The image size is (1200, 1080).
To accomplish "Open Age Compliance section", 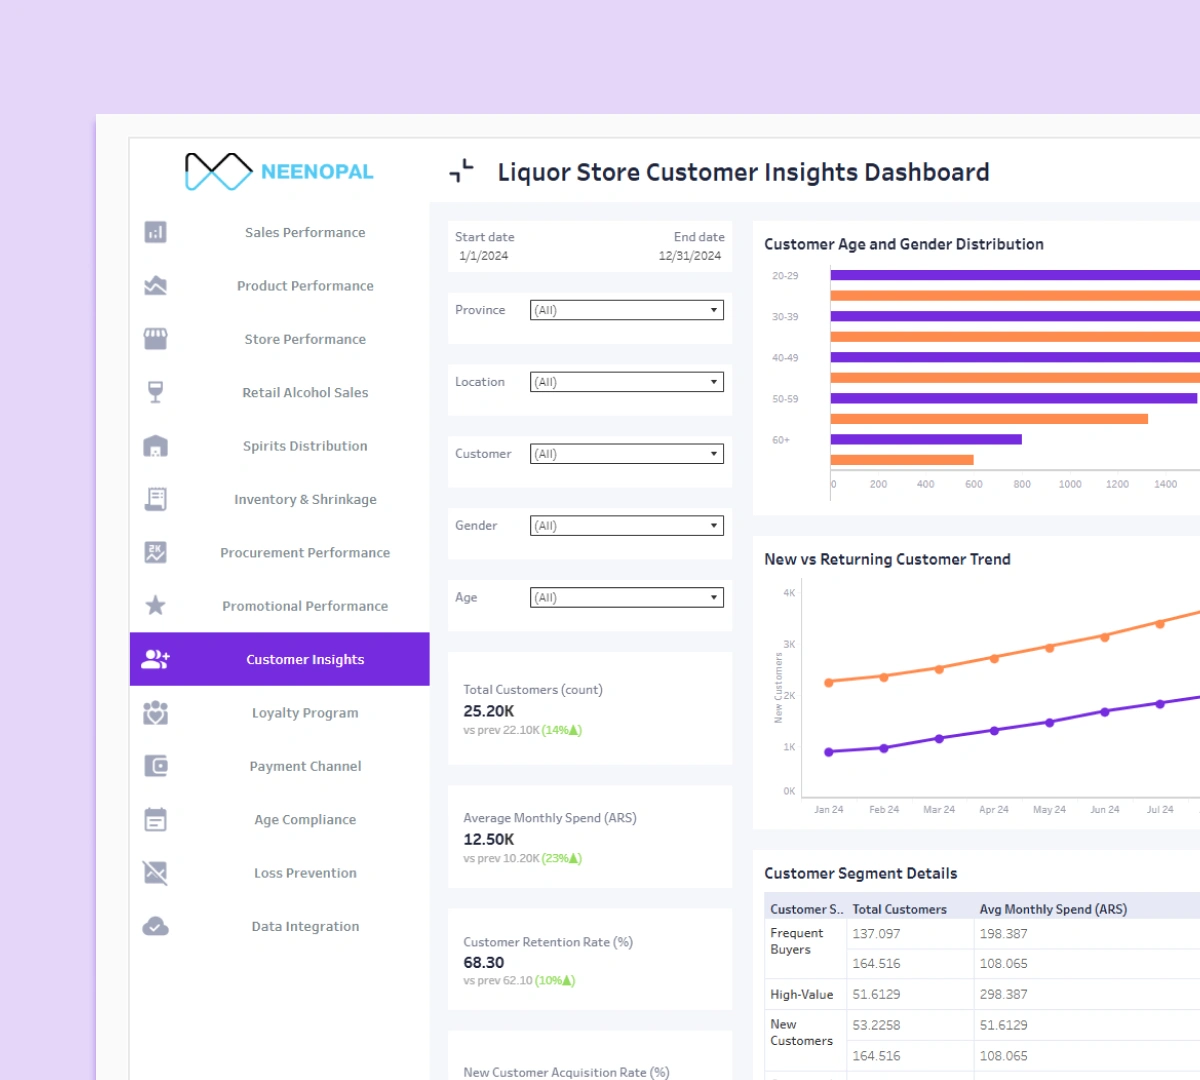I will pyautogui.click(x=305, y=819).
